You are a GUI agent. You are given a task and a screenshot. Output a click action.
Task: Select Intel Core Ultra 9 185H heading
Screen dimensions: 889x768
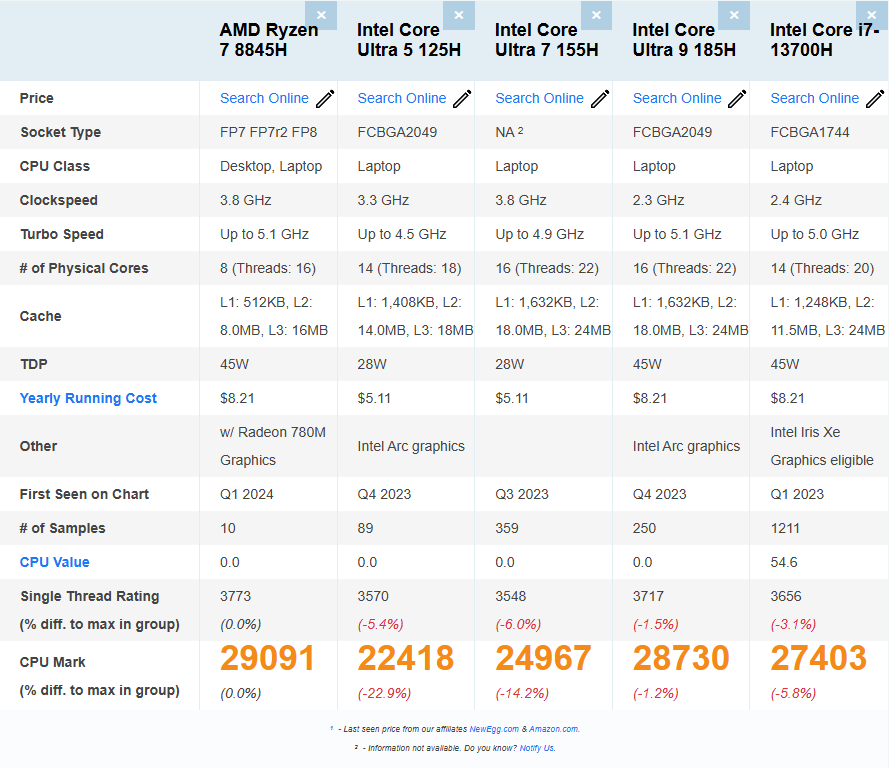tap(684, 40)
